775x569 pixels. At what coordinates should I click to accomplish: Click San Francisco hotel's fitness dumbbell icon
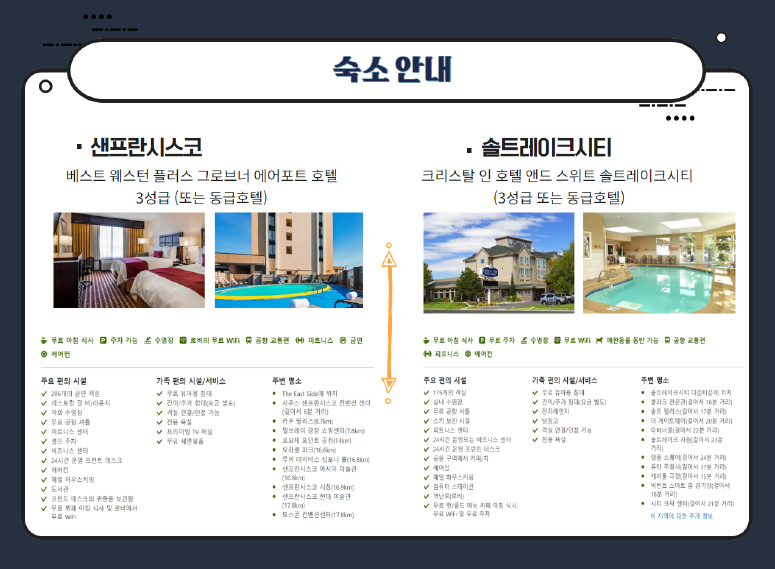tap(300, 340)
